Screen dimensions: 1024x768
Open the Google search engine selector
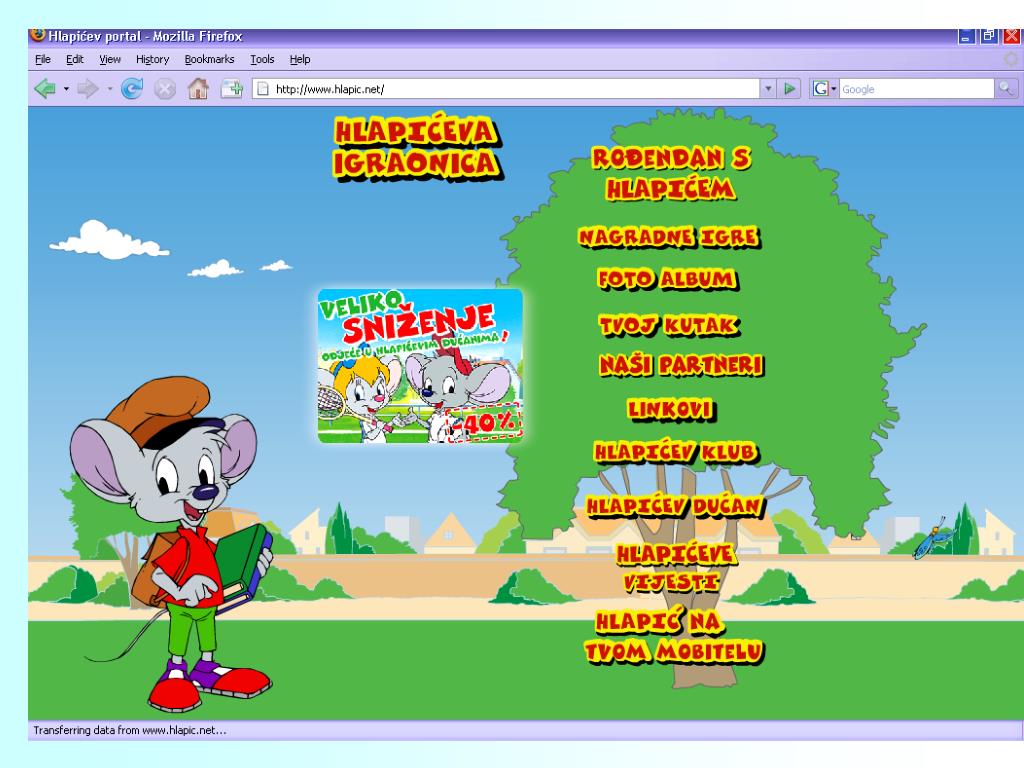(x=825, y=89)
